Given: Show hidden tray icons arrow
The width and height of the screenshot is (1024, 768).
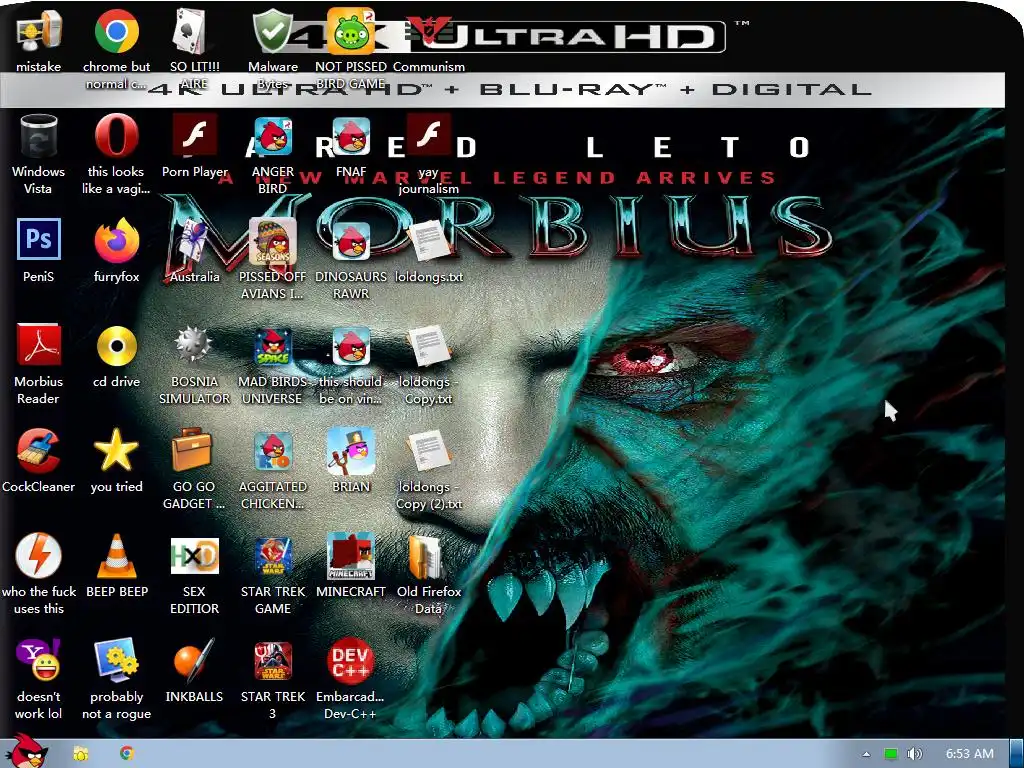Looking at the screenshot, I should 867,754.
